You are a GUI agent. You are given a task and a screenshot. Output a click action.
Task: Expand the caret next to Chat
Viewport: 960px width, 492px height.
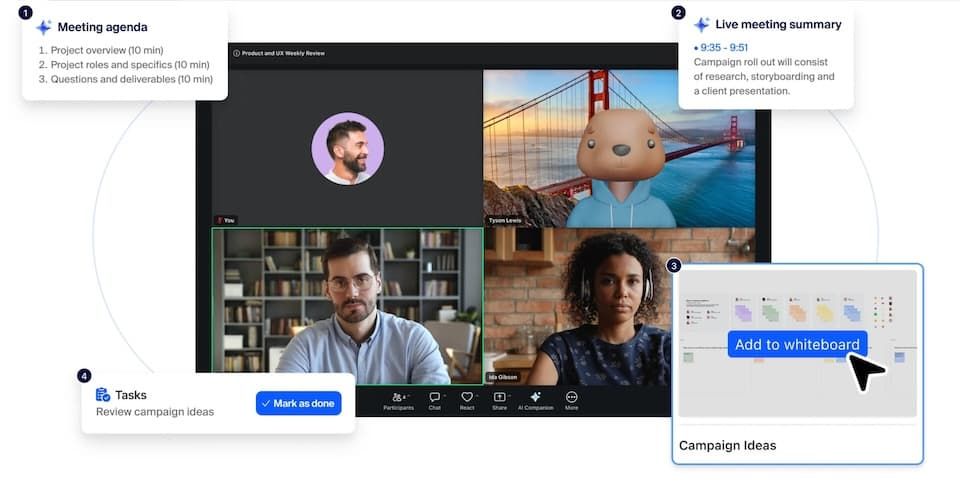tap(444, 396)
